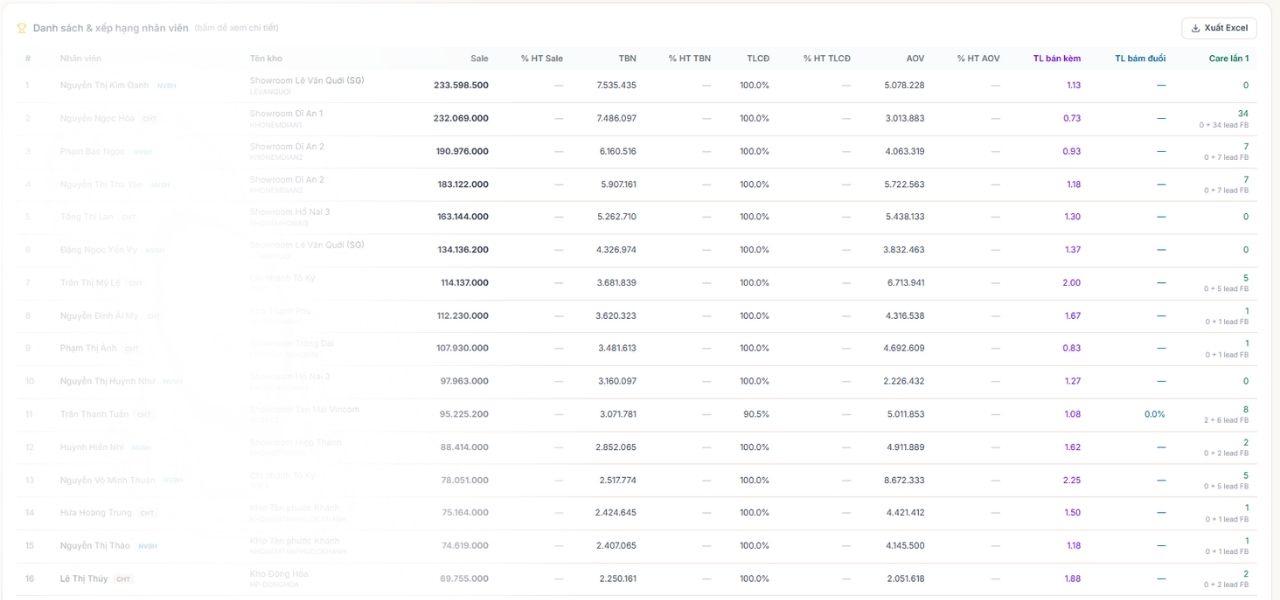Click the Sale column header
This screenshot has width=1280, height=600.
[479, 58]
